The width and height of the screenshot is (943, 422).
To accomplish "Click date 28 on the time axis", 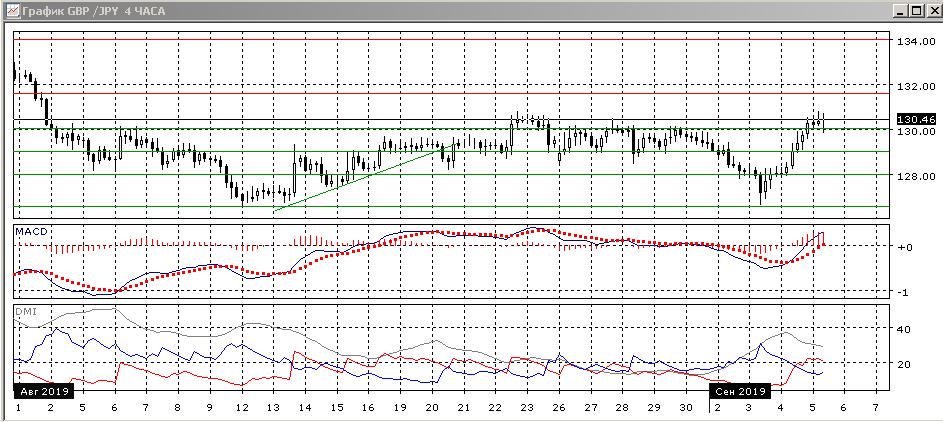I will 622,408.
